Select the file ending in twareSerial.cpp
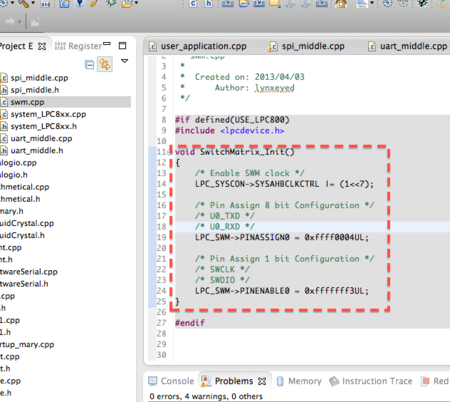450x402 pixels. (29, 272)
